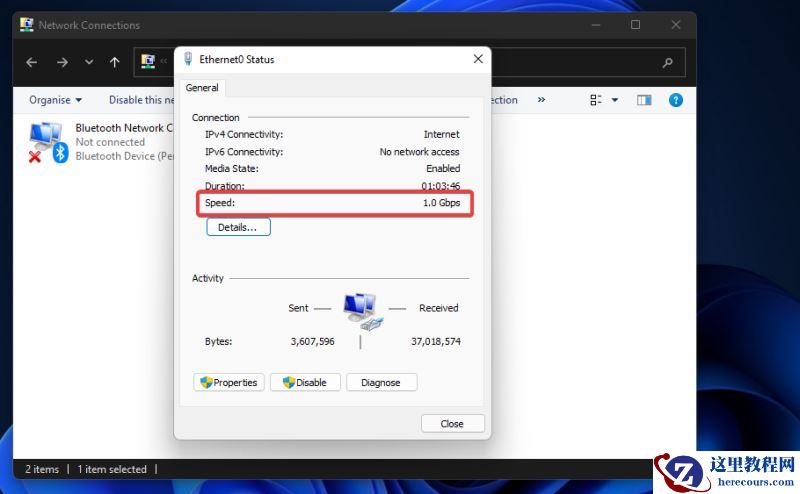Click 1 item selected in status bar
This screenshot has width=800, height=494.
(x=112, y=469)
